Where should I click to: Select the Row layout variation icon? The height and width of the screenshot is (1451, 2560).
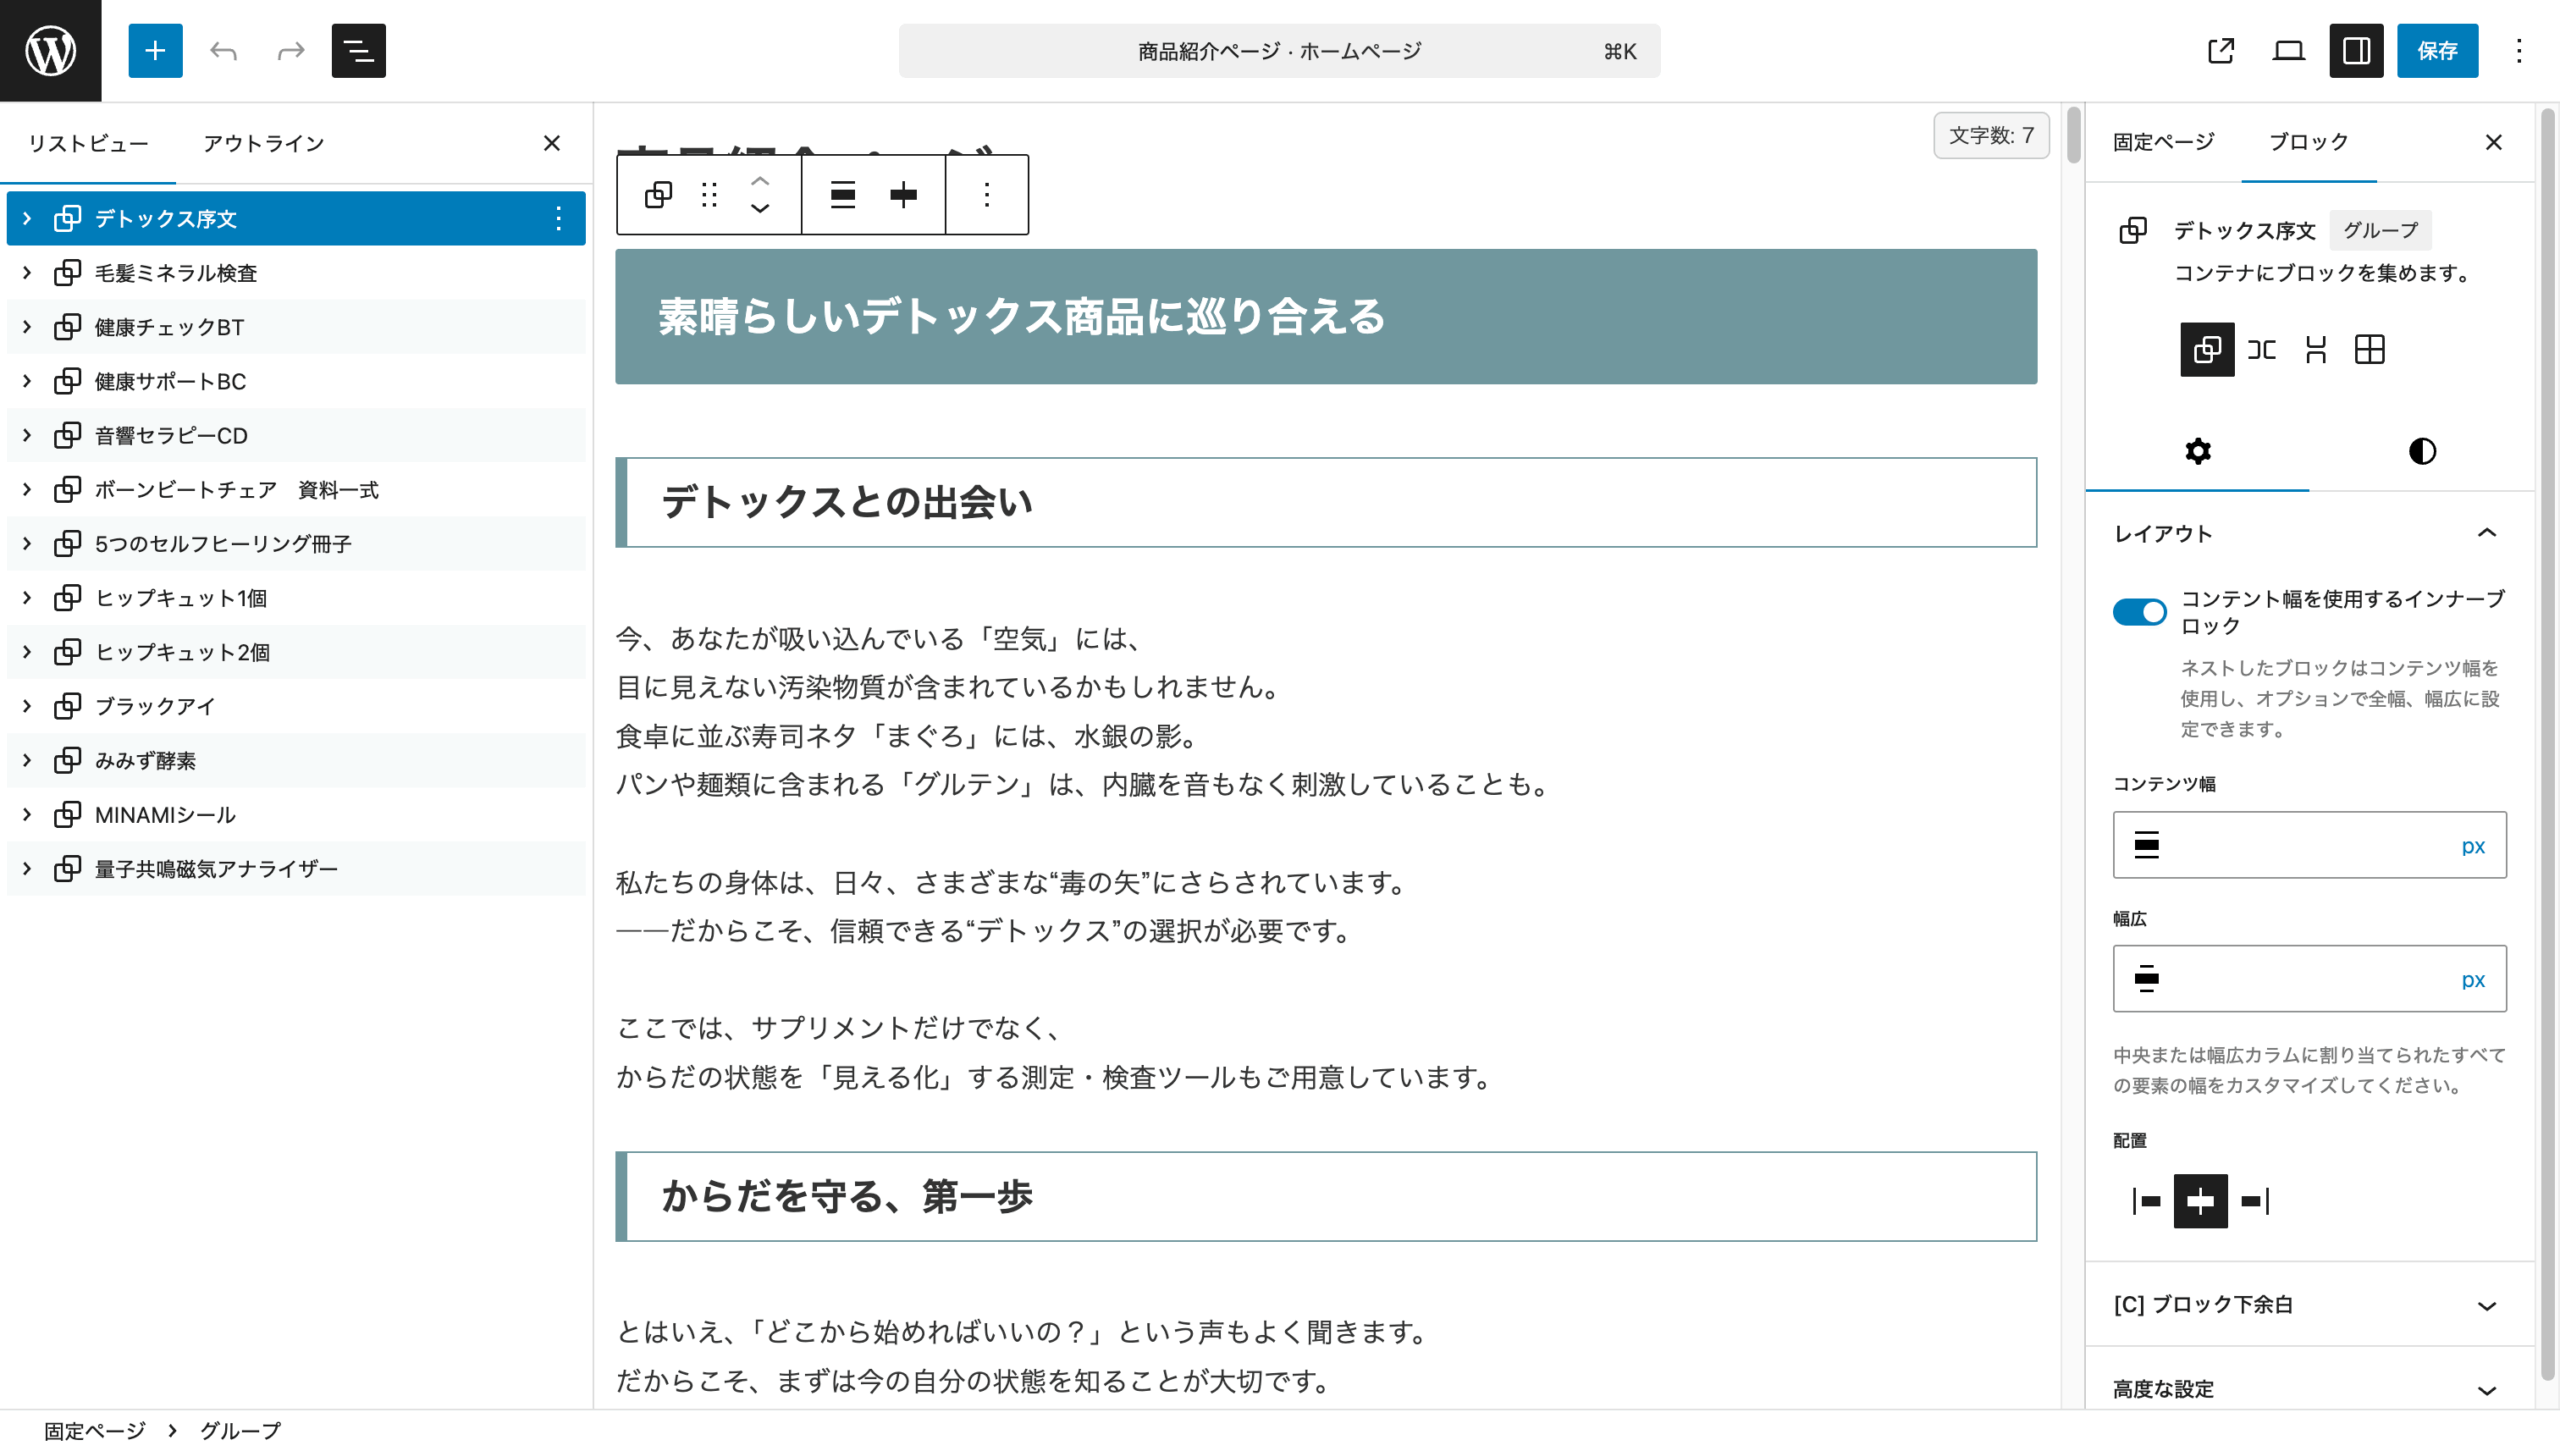(x=2261, y=349)
